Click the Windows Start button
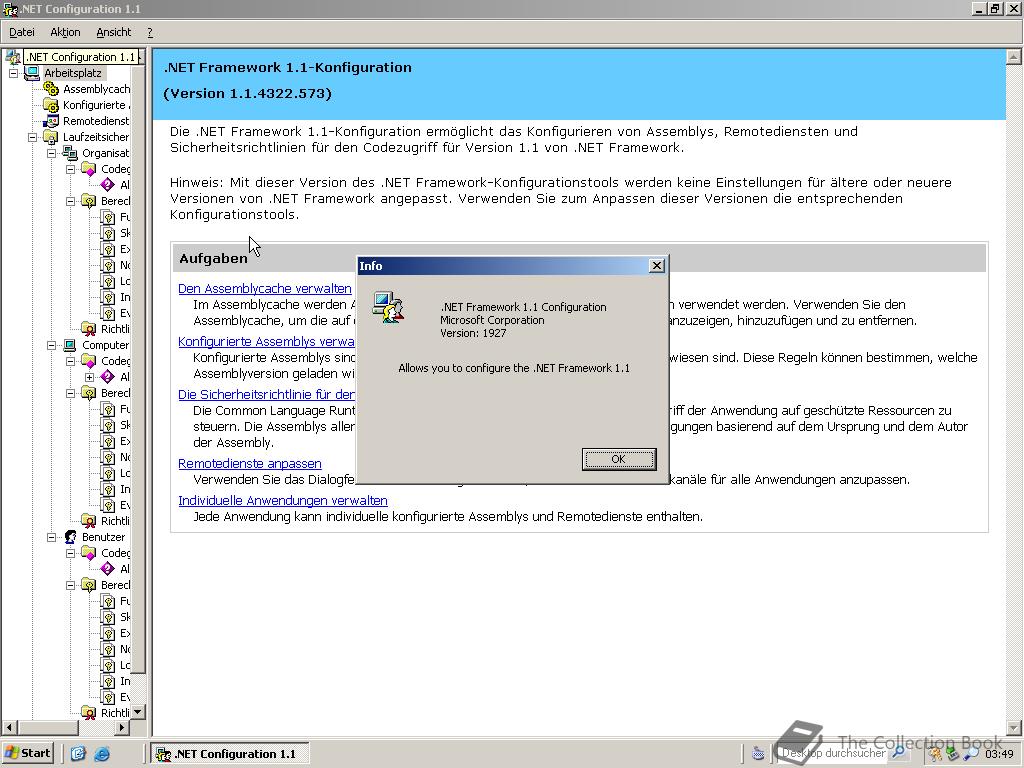 point(27,753)
